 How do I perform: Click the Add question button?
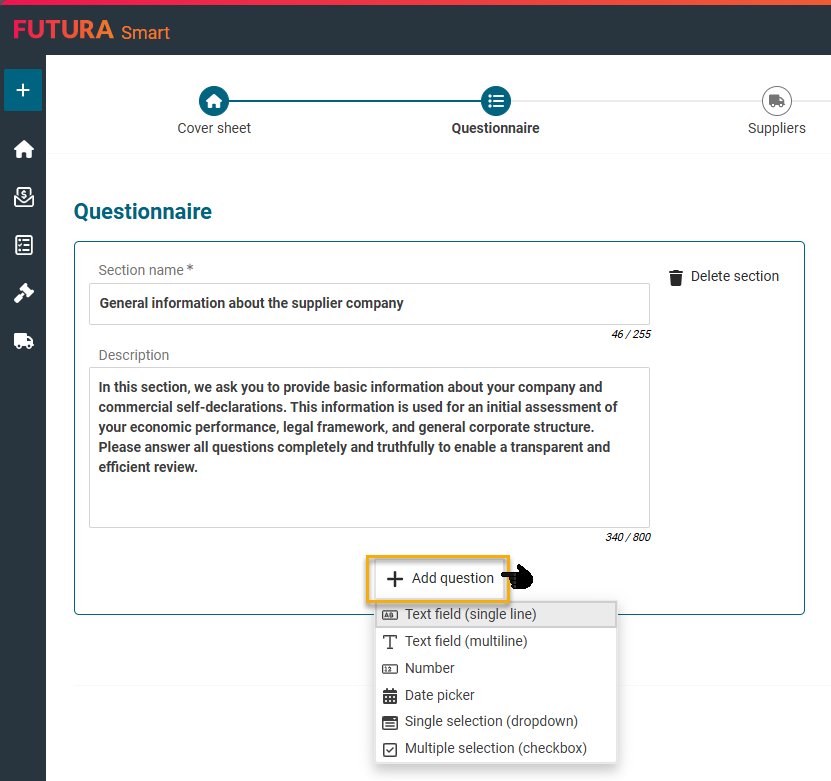coord(440,578)
